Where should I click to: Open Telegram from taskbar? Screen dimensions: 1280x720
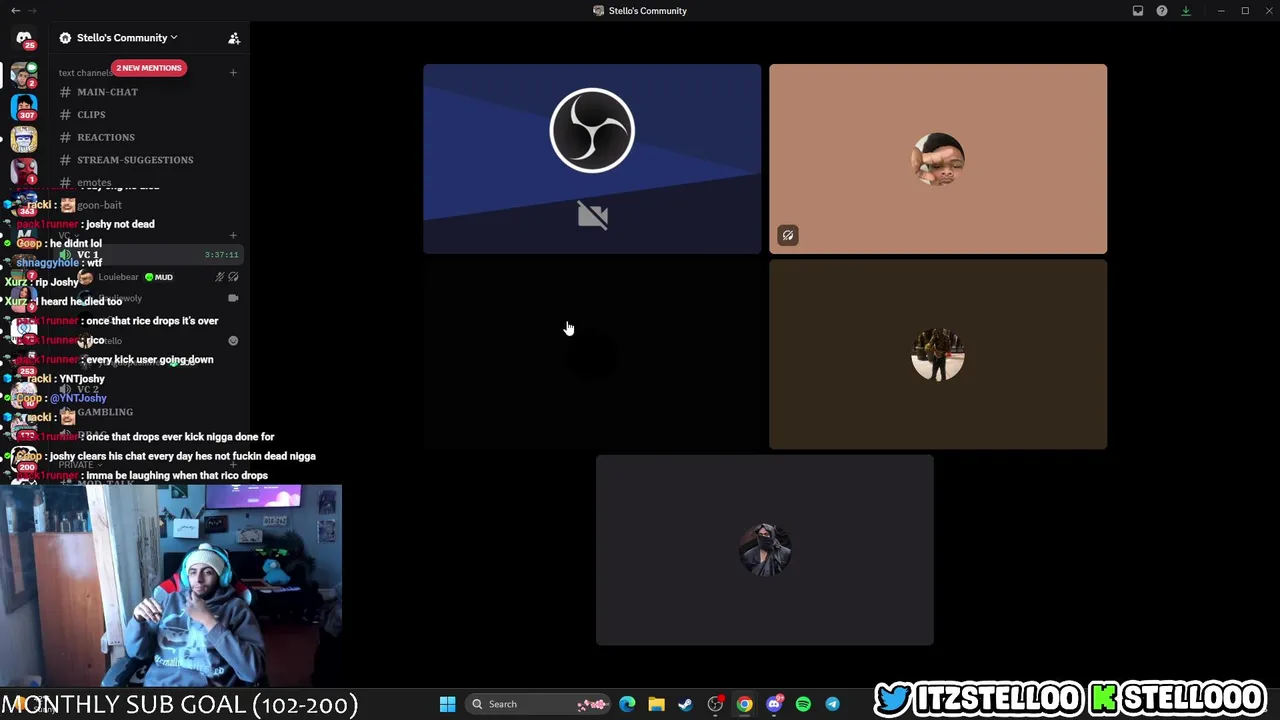(x=832, y=704)
